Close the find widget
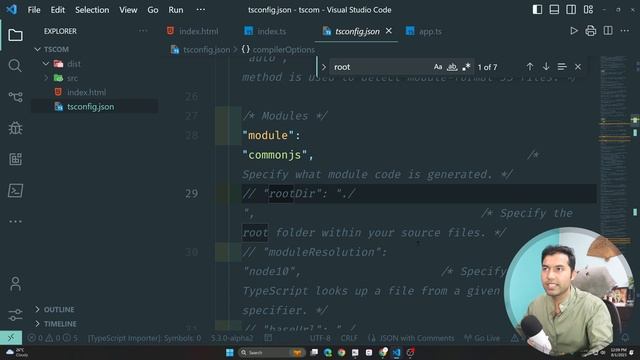Image resolution: width=640 pixels, height=360 pixels. pos(578,67)
